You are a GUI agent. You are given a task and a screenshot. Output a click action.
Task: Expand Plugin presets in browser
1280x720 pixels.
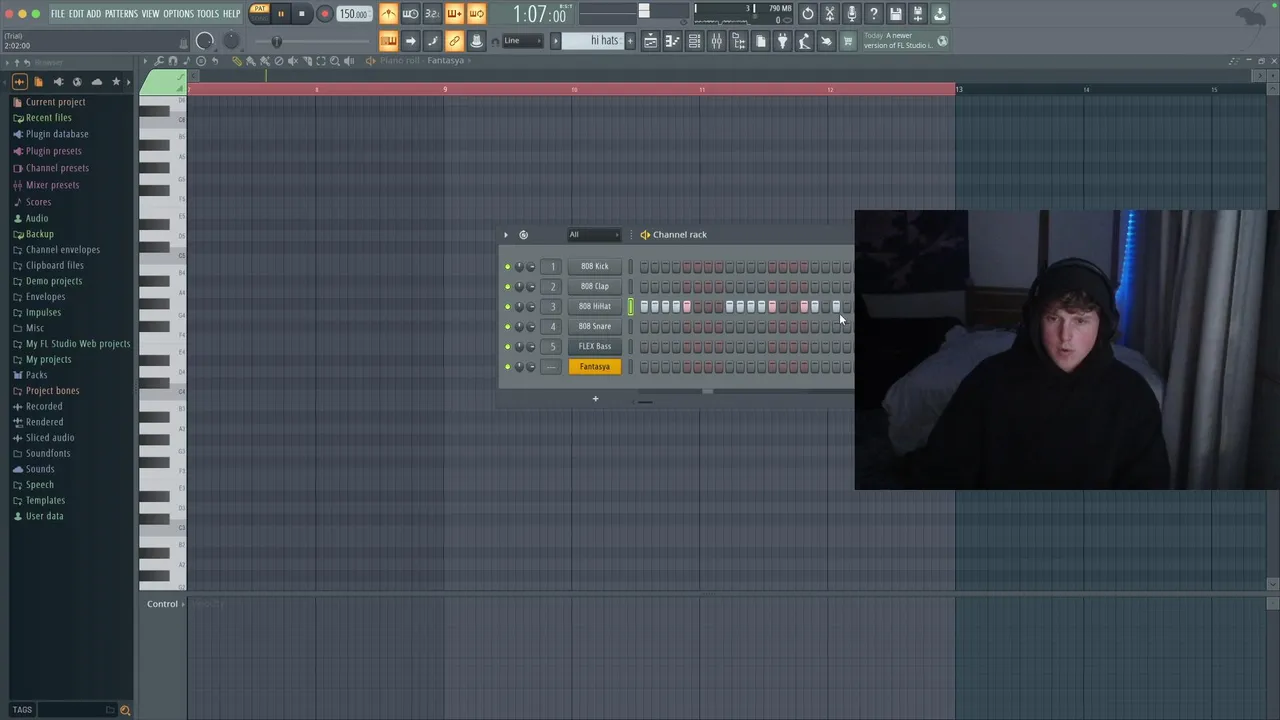coord(53,151)
